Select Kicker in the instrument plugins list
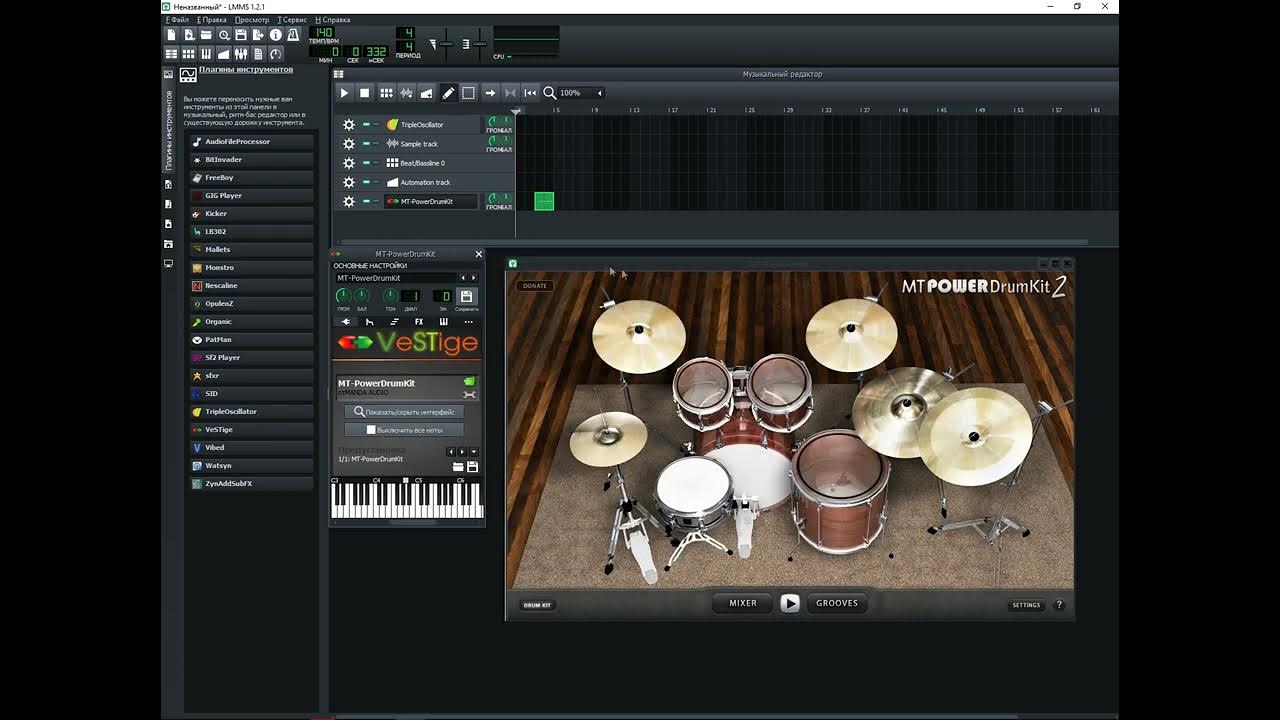The height and width of the screenshot is (720, 1280). click(250, 214)
